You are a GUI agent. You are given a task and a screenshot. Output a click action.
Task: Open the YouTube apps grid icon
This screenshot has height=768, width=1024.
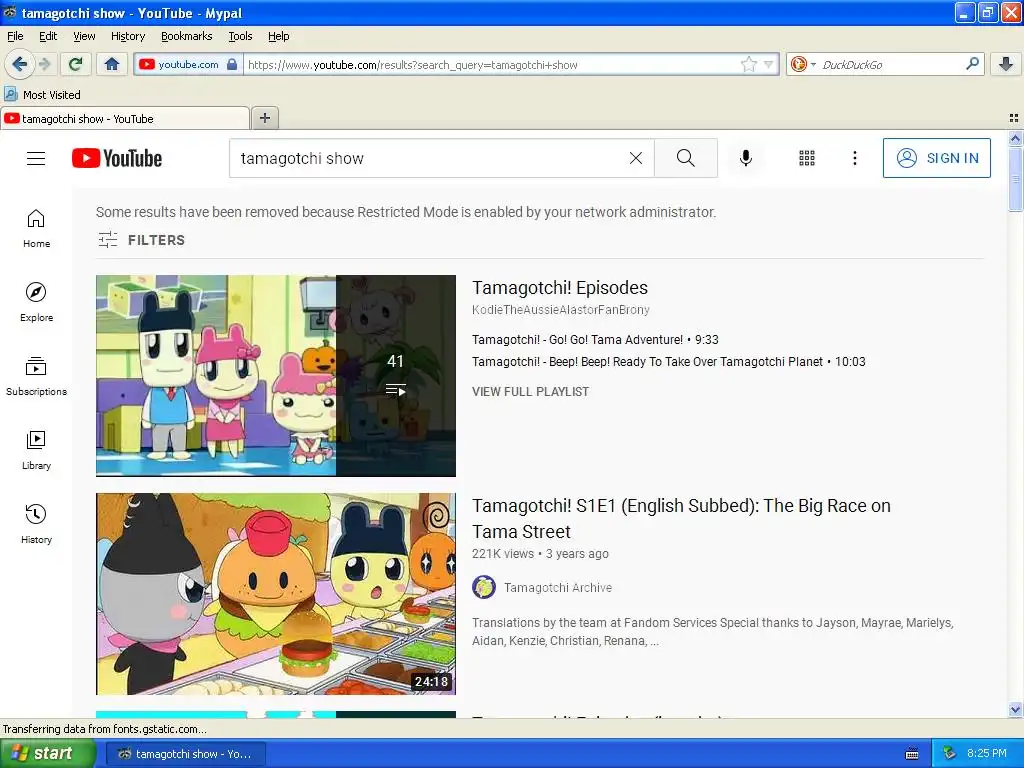coord(807,158)
